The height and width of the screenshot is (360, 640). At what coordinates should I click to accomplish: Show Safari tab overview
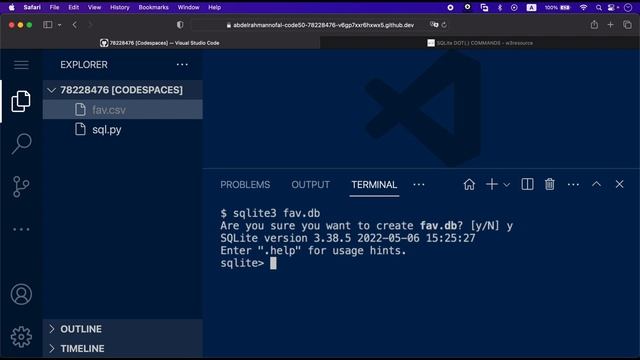(x=627, y=25)
